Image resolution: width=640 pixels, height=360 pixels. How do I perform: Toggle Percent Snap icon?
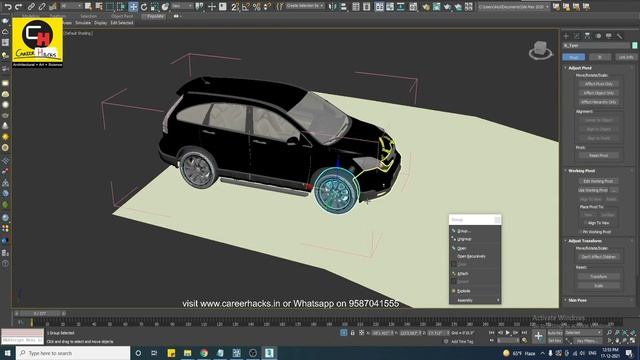pyautogui.click(x=256, y=7)
